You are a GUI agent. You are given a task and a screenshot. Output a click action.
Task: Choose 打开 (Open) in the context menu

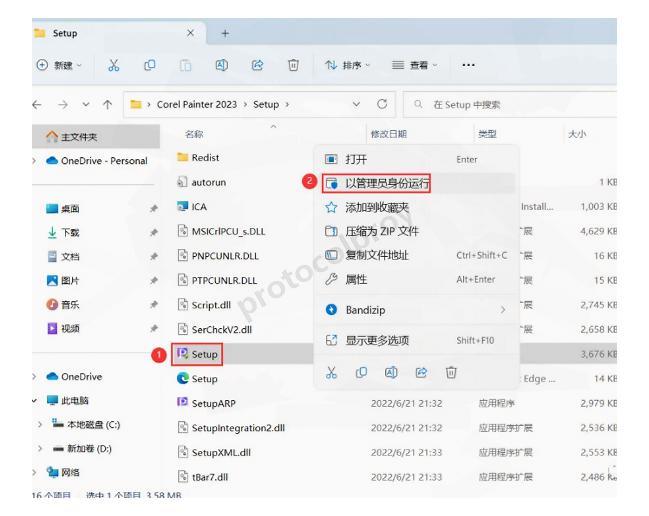pos(418,159)
